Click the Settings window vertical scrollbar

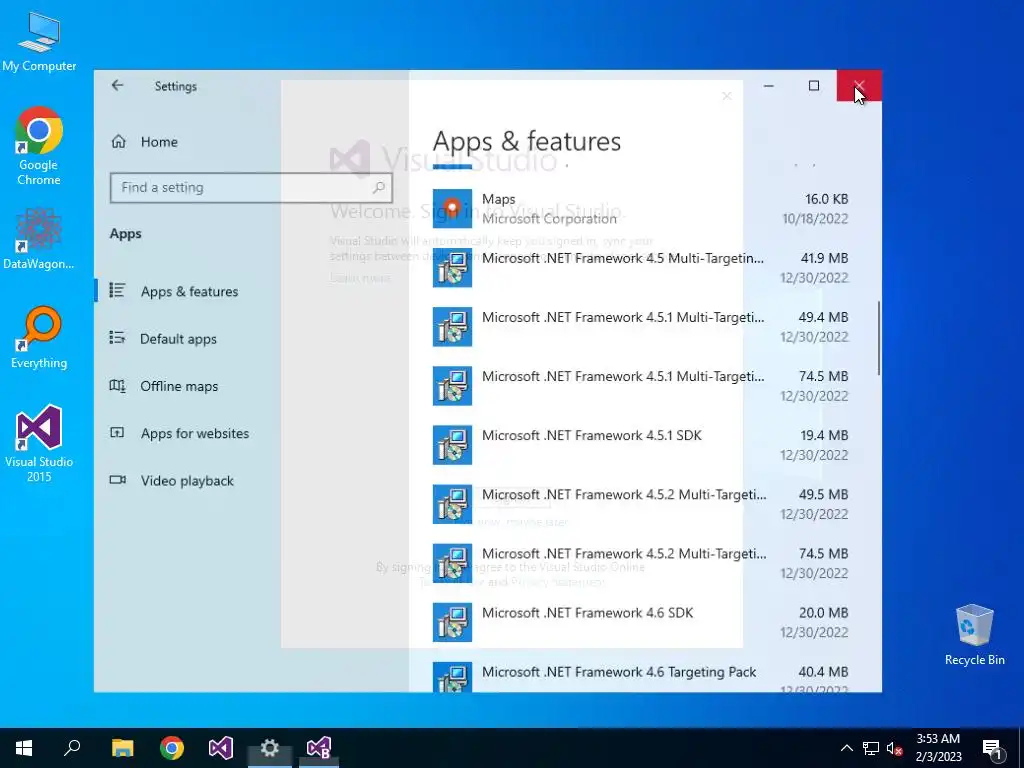pos(879,338)
